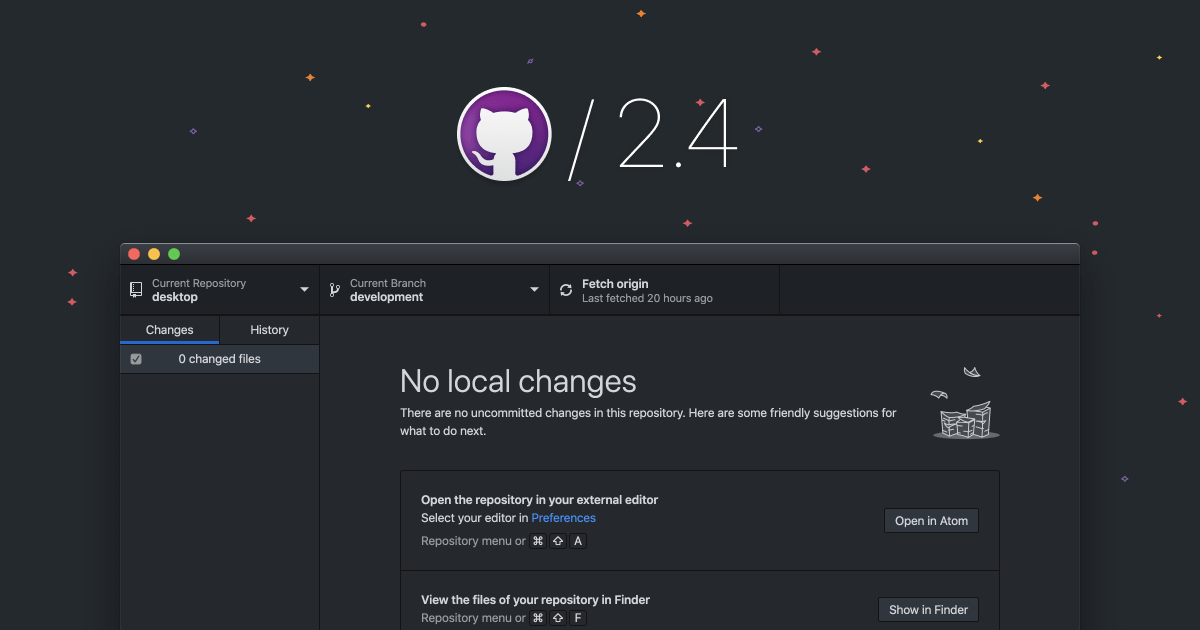Open Preferences via the blue link
The width and height of the screenshot is (1200, 630).
click(563, 517)
